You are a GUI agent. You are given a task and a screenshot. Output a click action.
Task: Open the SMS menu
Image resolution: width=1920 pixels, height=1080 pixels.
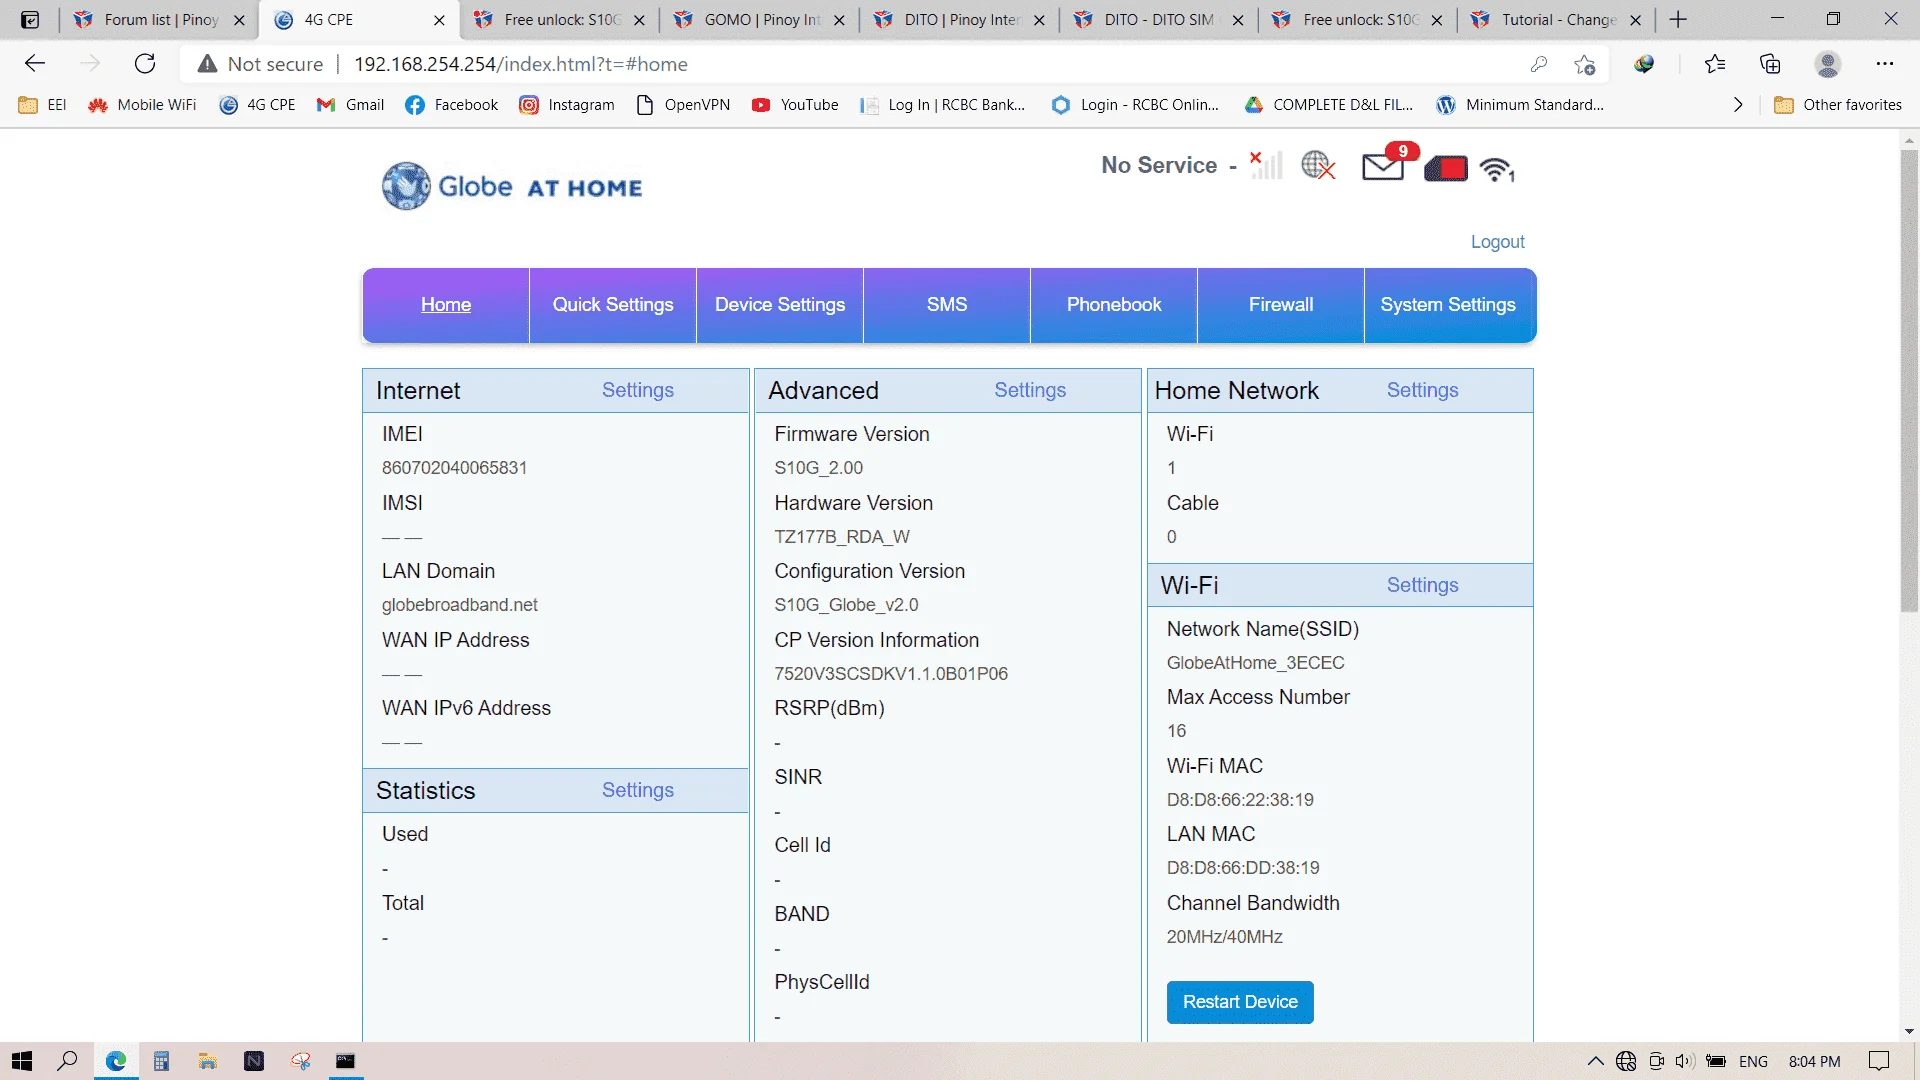947,305
